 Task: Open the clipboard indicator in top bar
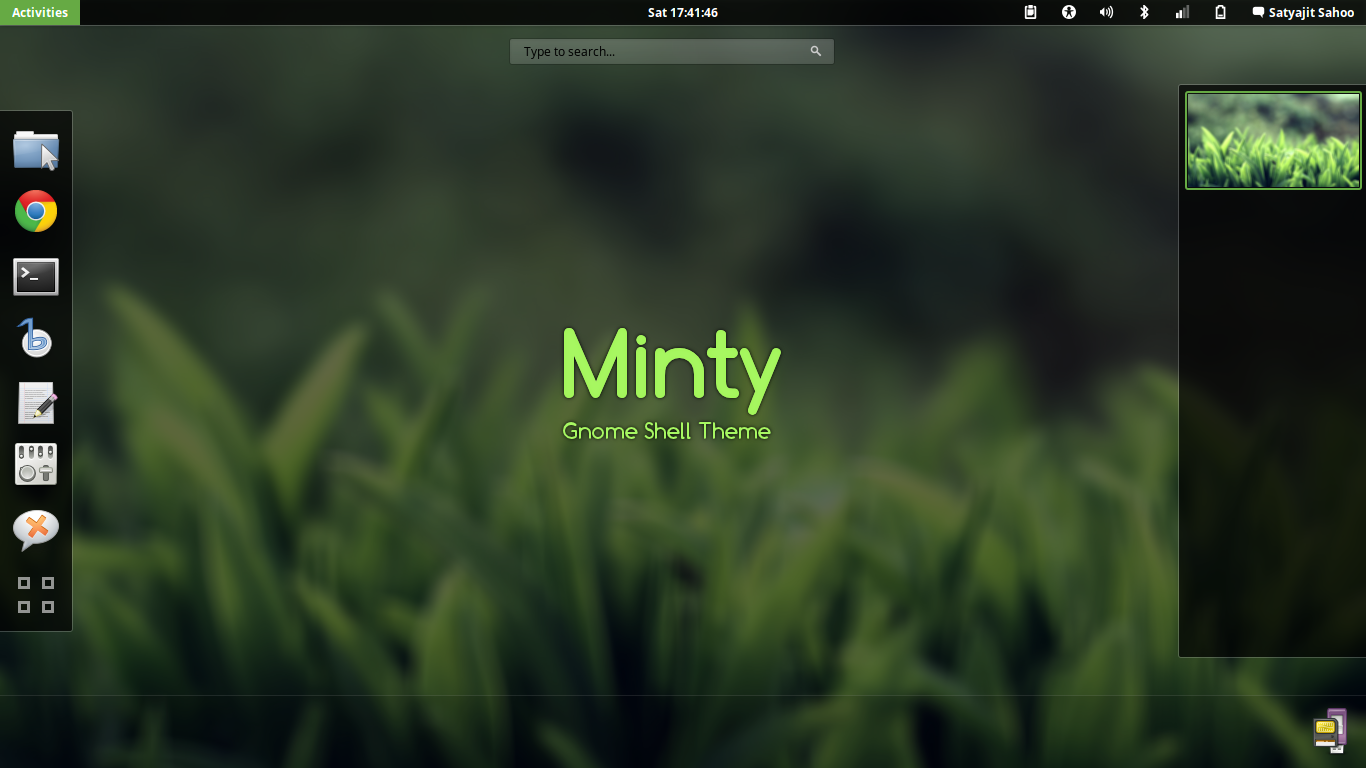1031,12
